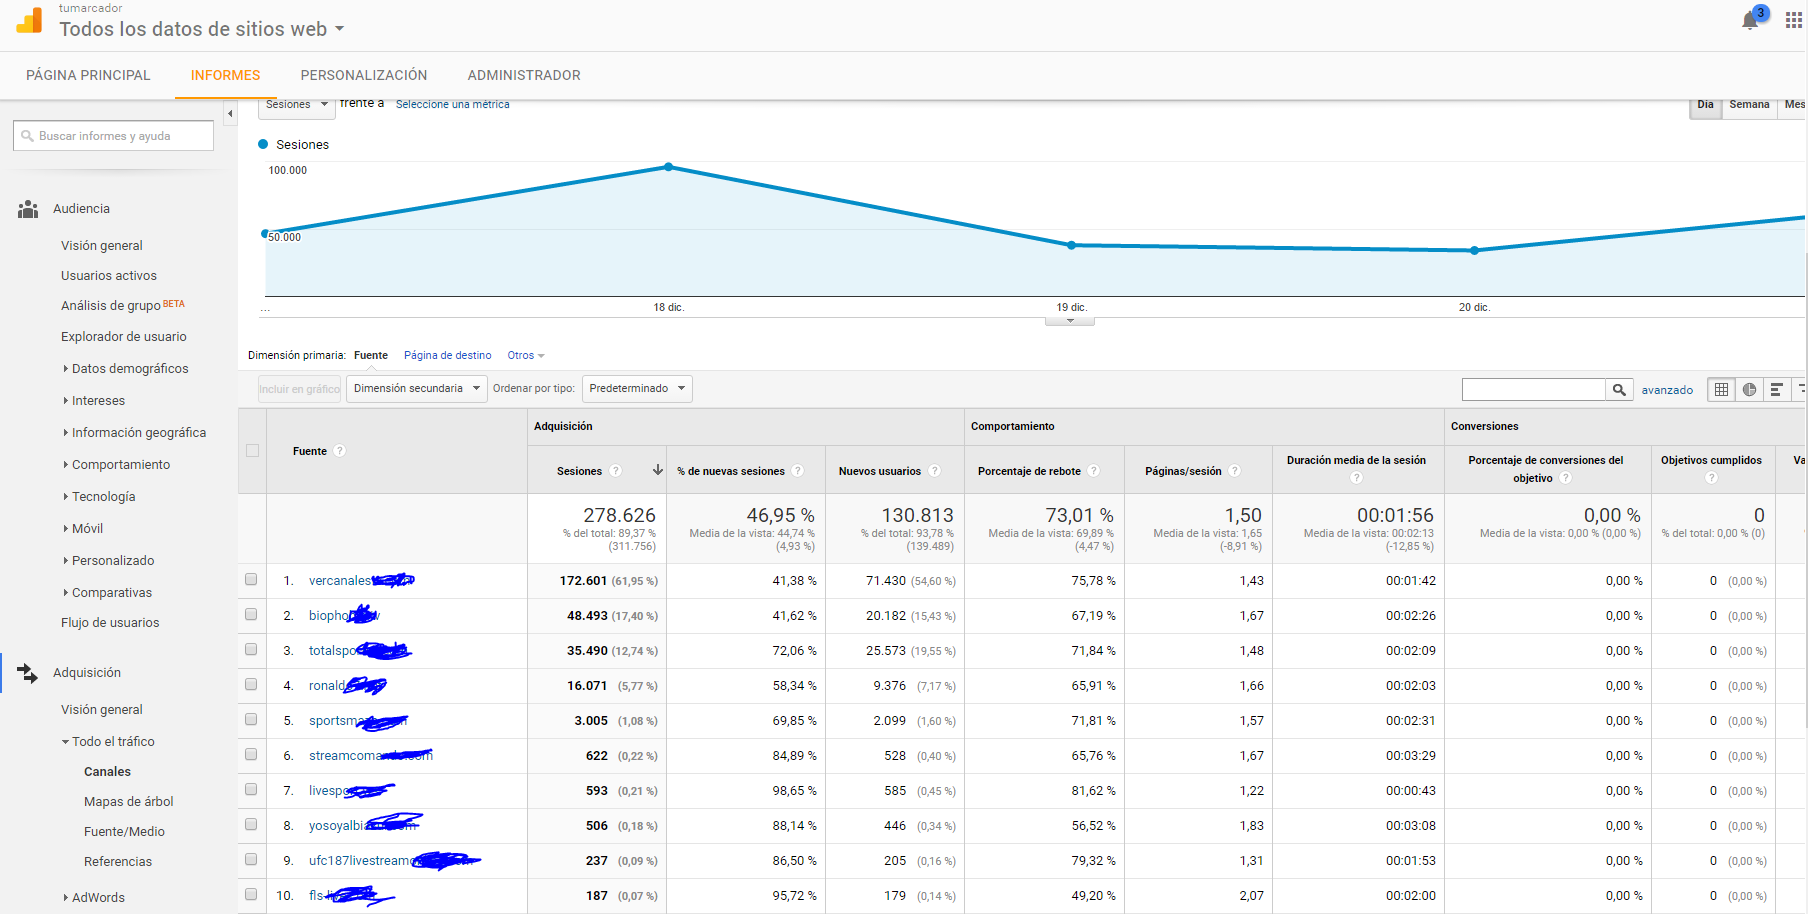
Task: Switch to pie chart percentage view
Action: coord(1749,390)
